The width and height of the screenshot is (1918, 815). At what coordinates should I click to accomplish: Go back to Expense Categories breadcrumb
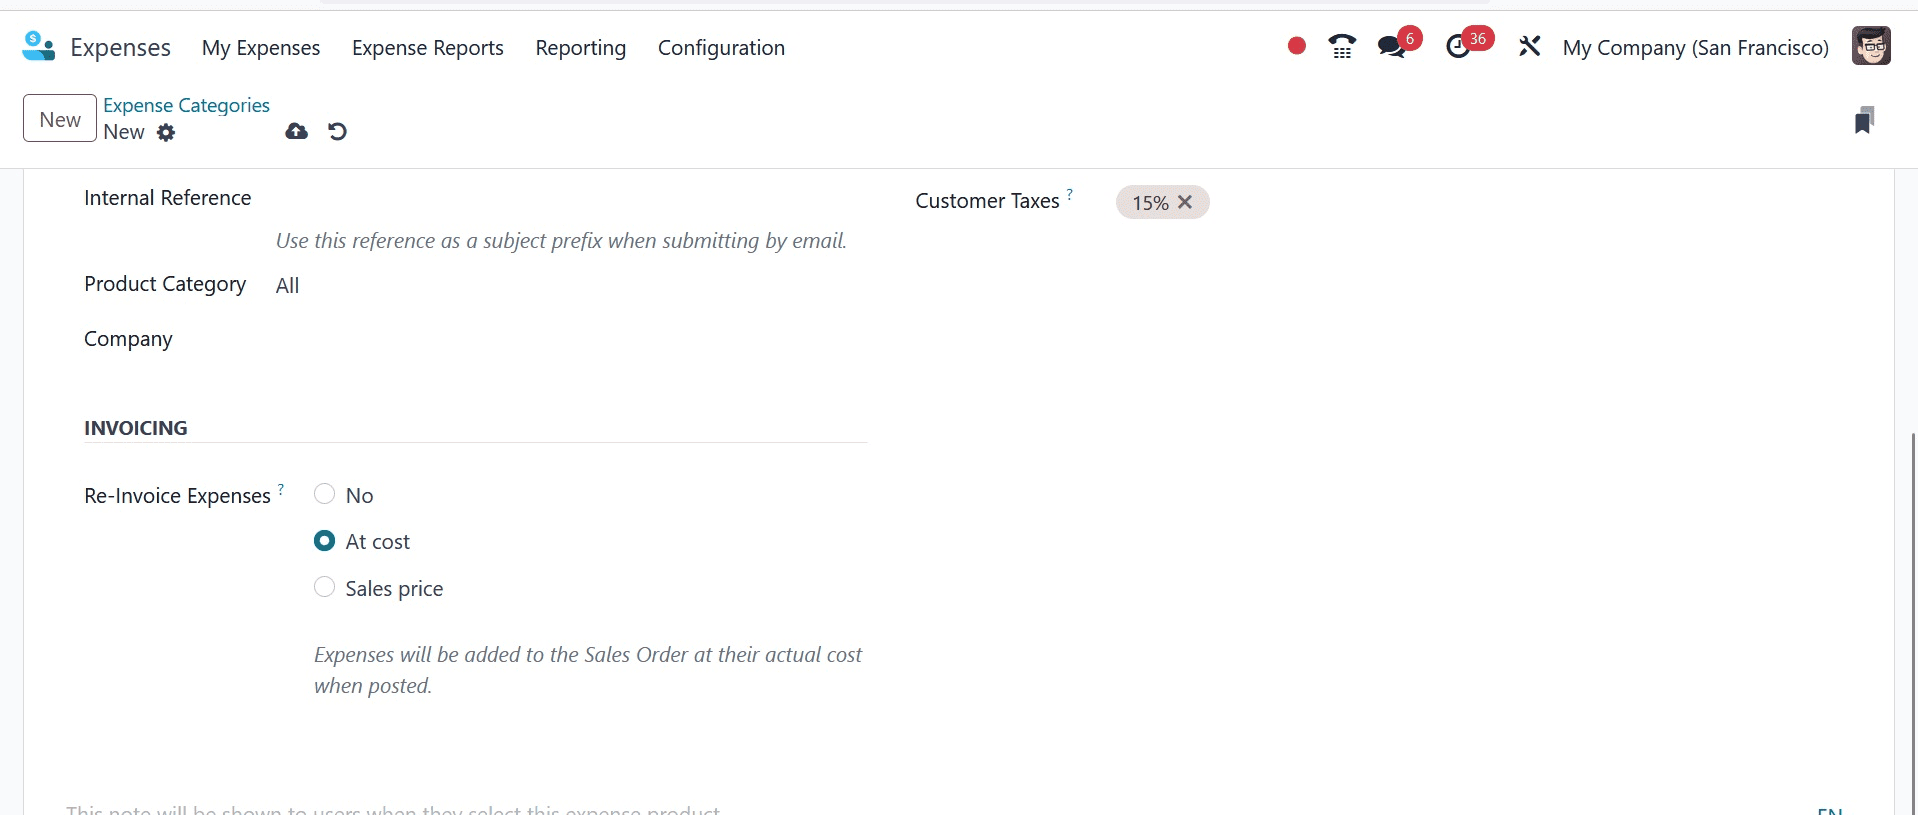tap(186, 105)
